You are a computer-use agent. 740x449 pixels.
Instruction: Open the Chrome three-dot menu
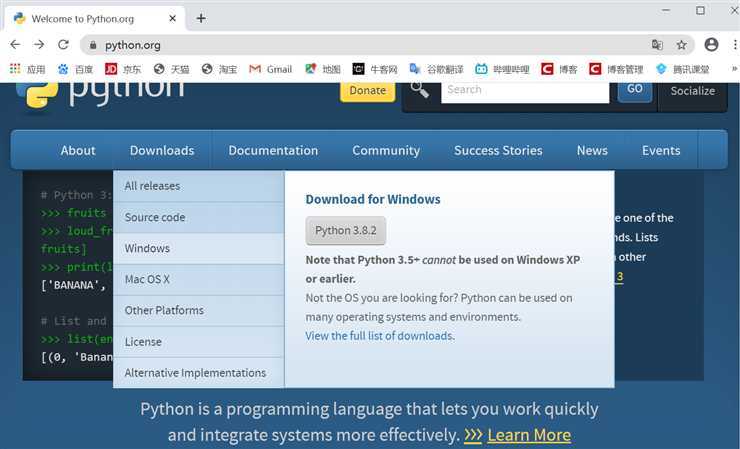(x=735, y=44)
